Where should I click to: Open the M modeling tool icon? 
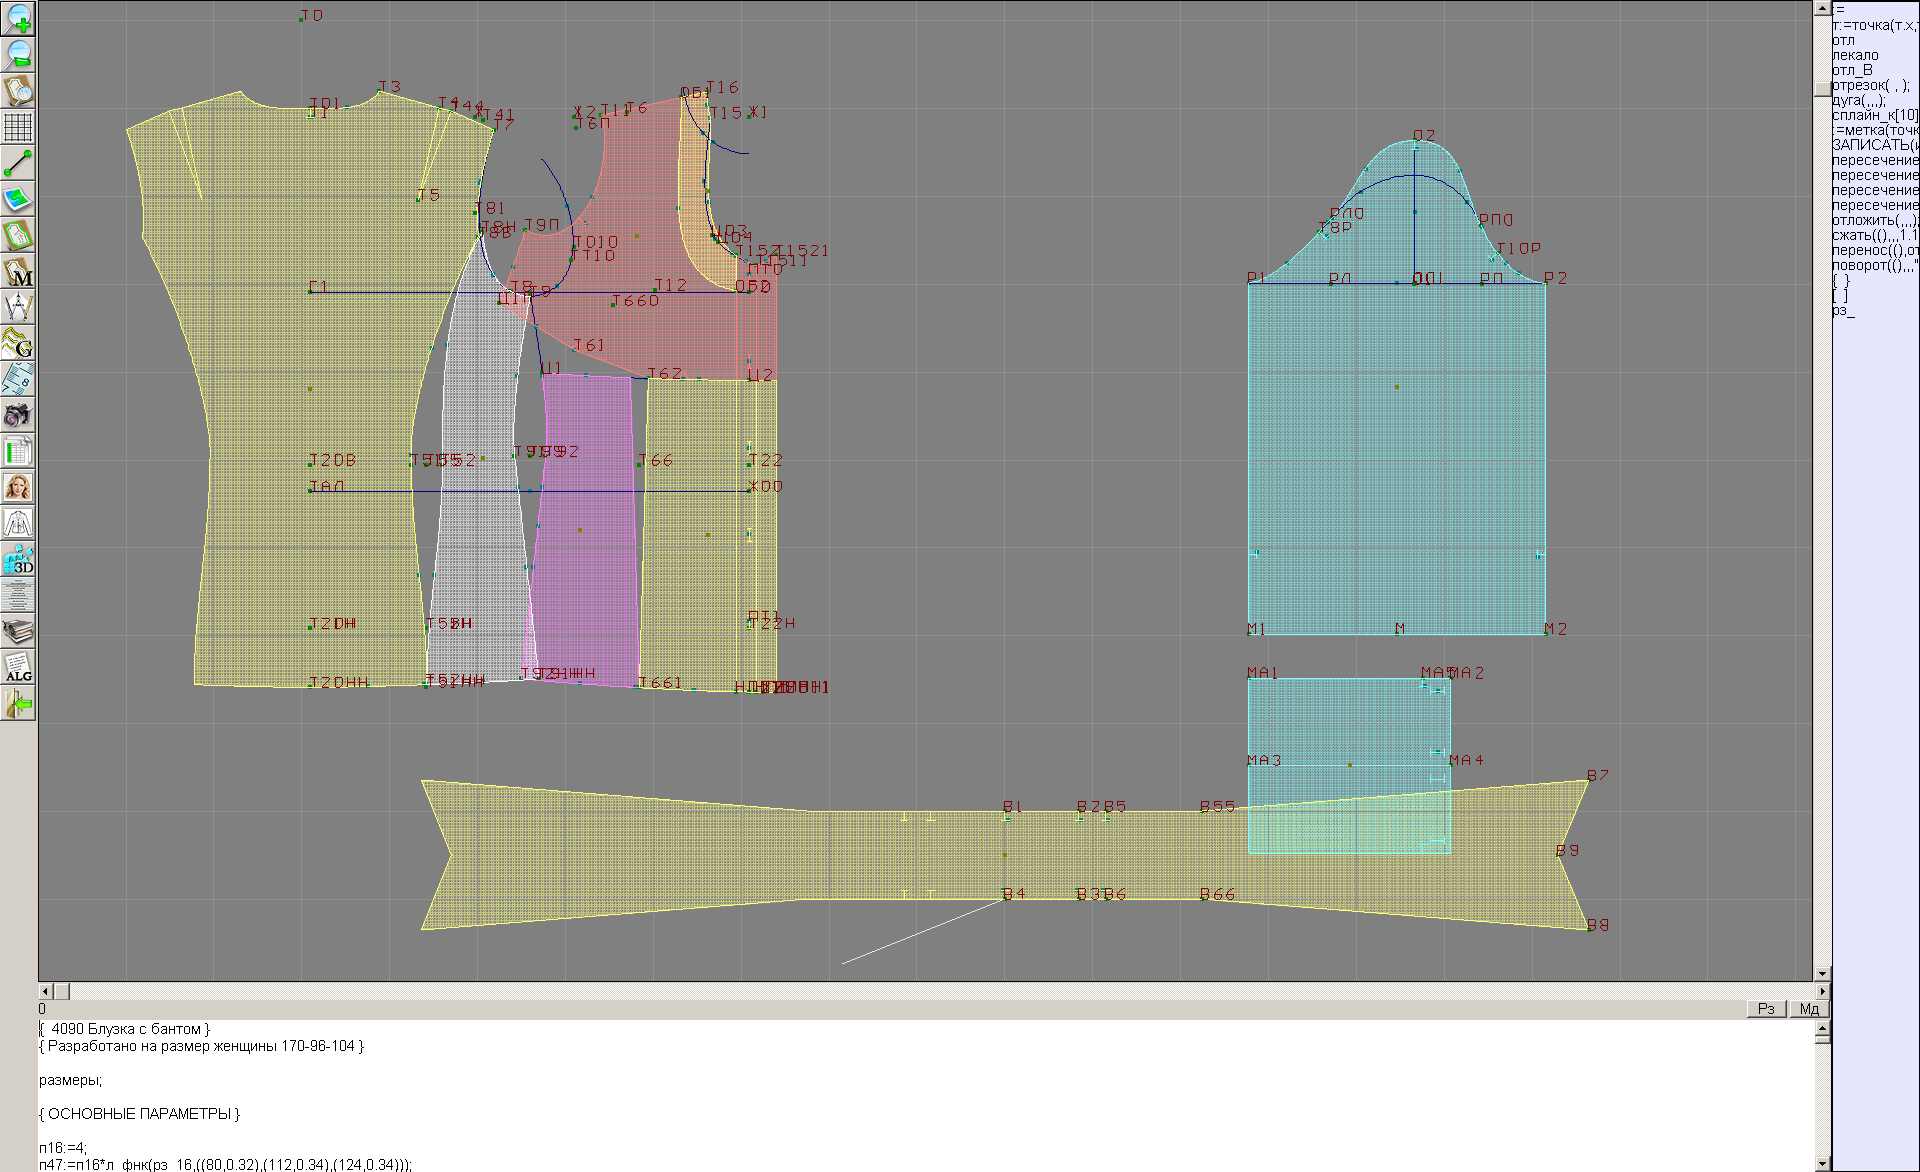tap(18, 271)
